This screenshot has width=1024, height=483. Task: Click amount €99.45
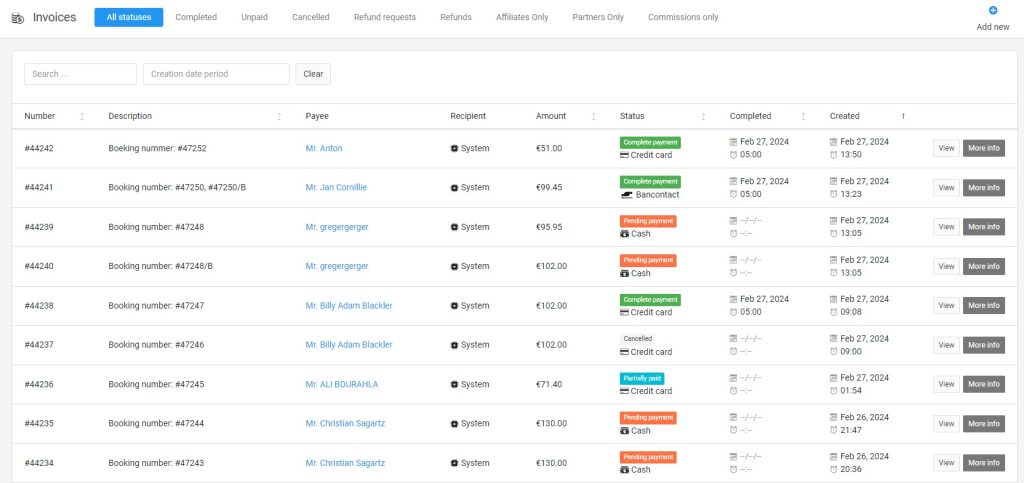point(549,187)
